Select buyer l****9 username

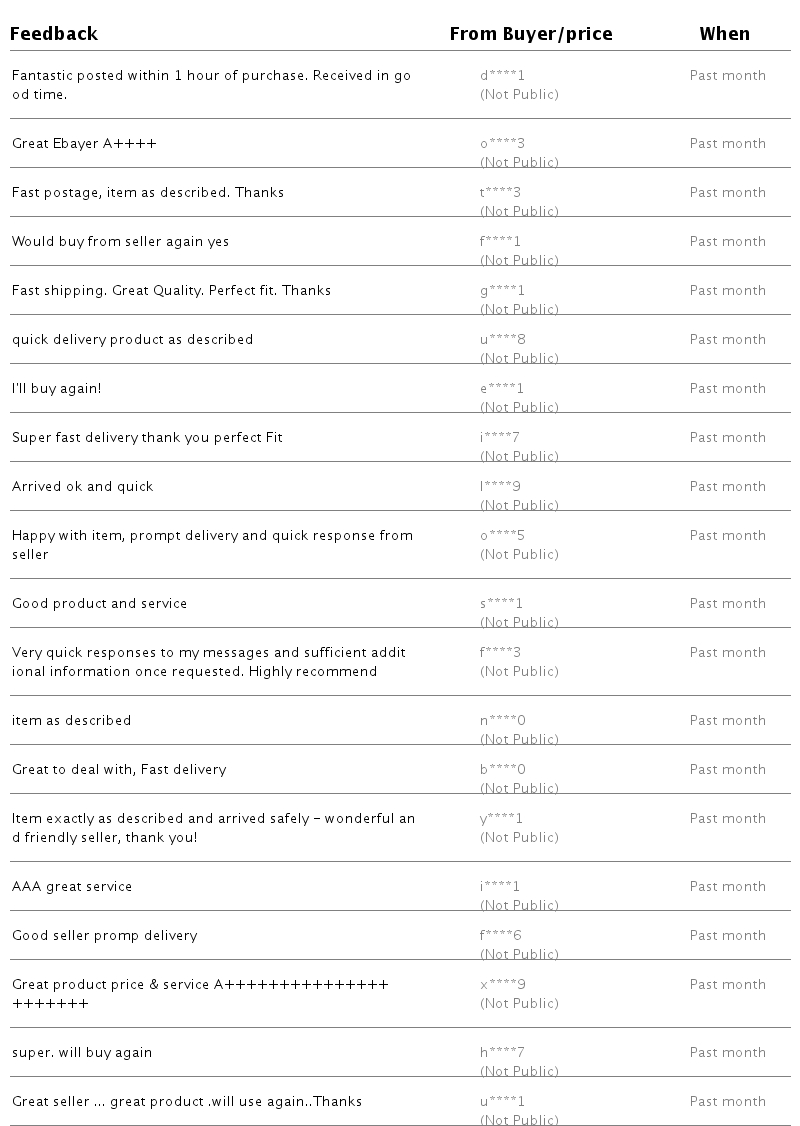[500, 486]
